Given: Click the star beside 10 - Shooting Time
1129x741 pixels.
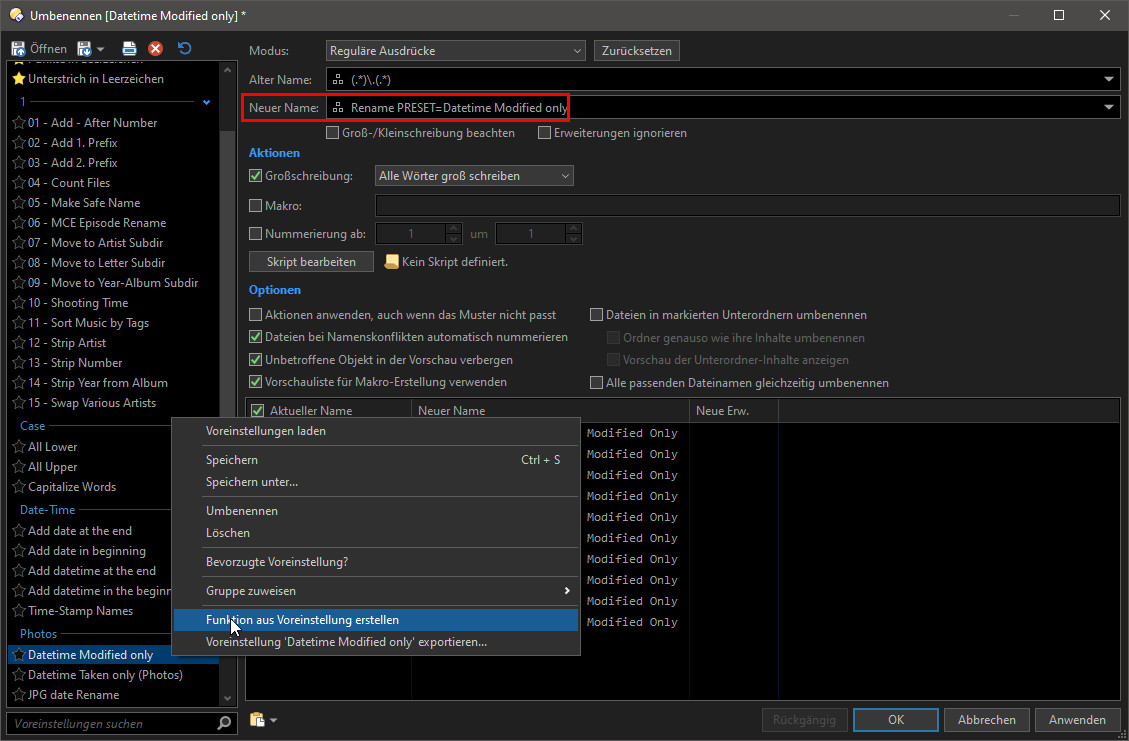Looking at the screenshot, I should pos(19,303).
